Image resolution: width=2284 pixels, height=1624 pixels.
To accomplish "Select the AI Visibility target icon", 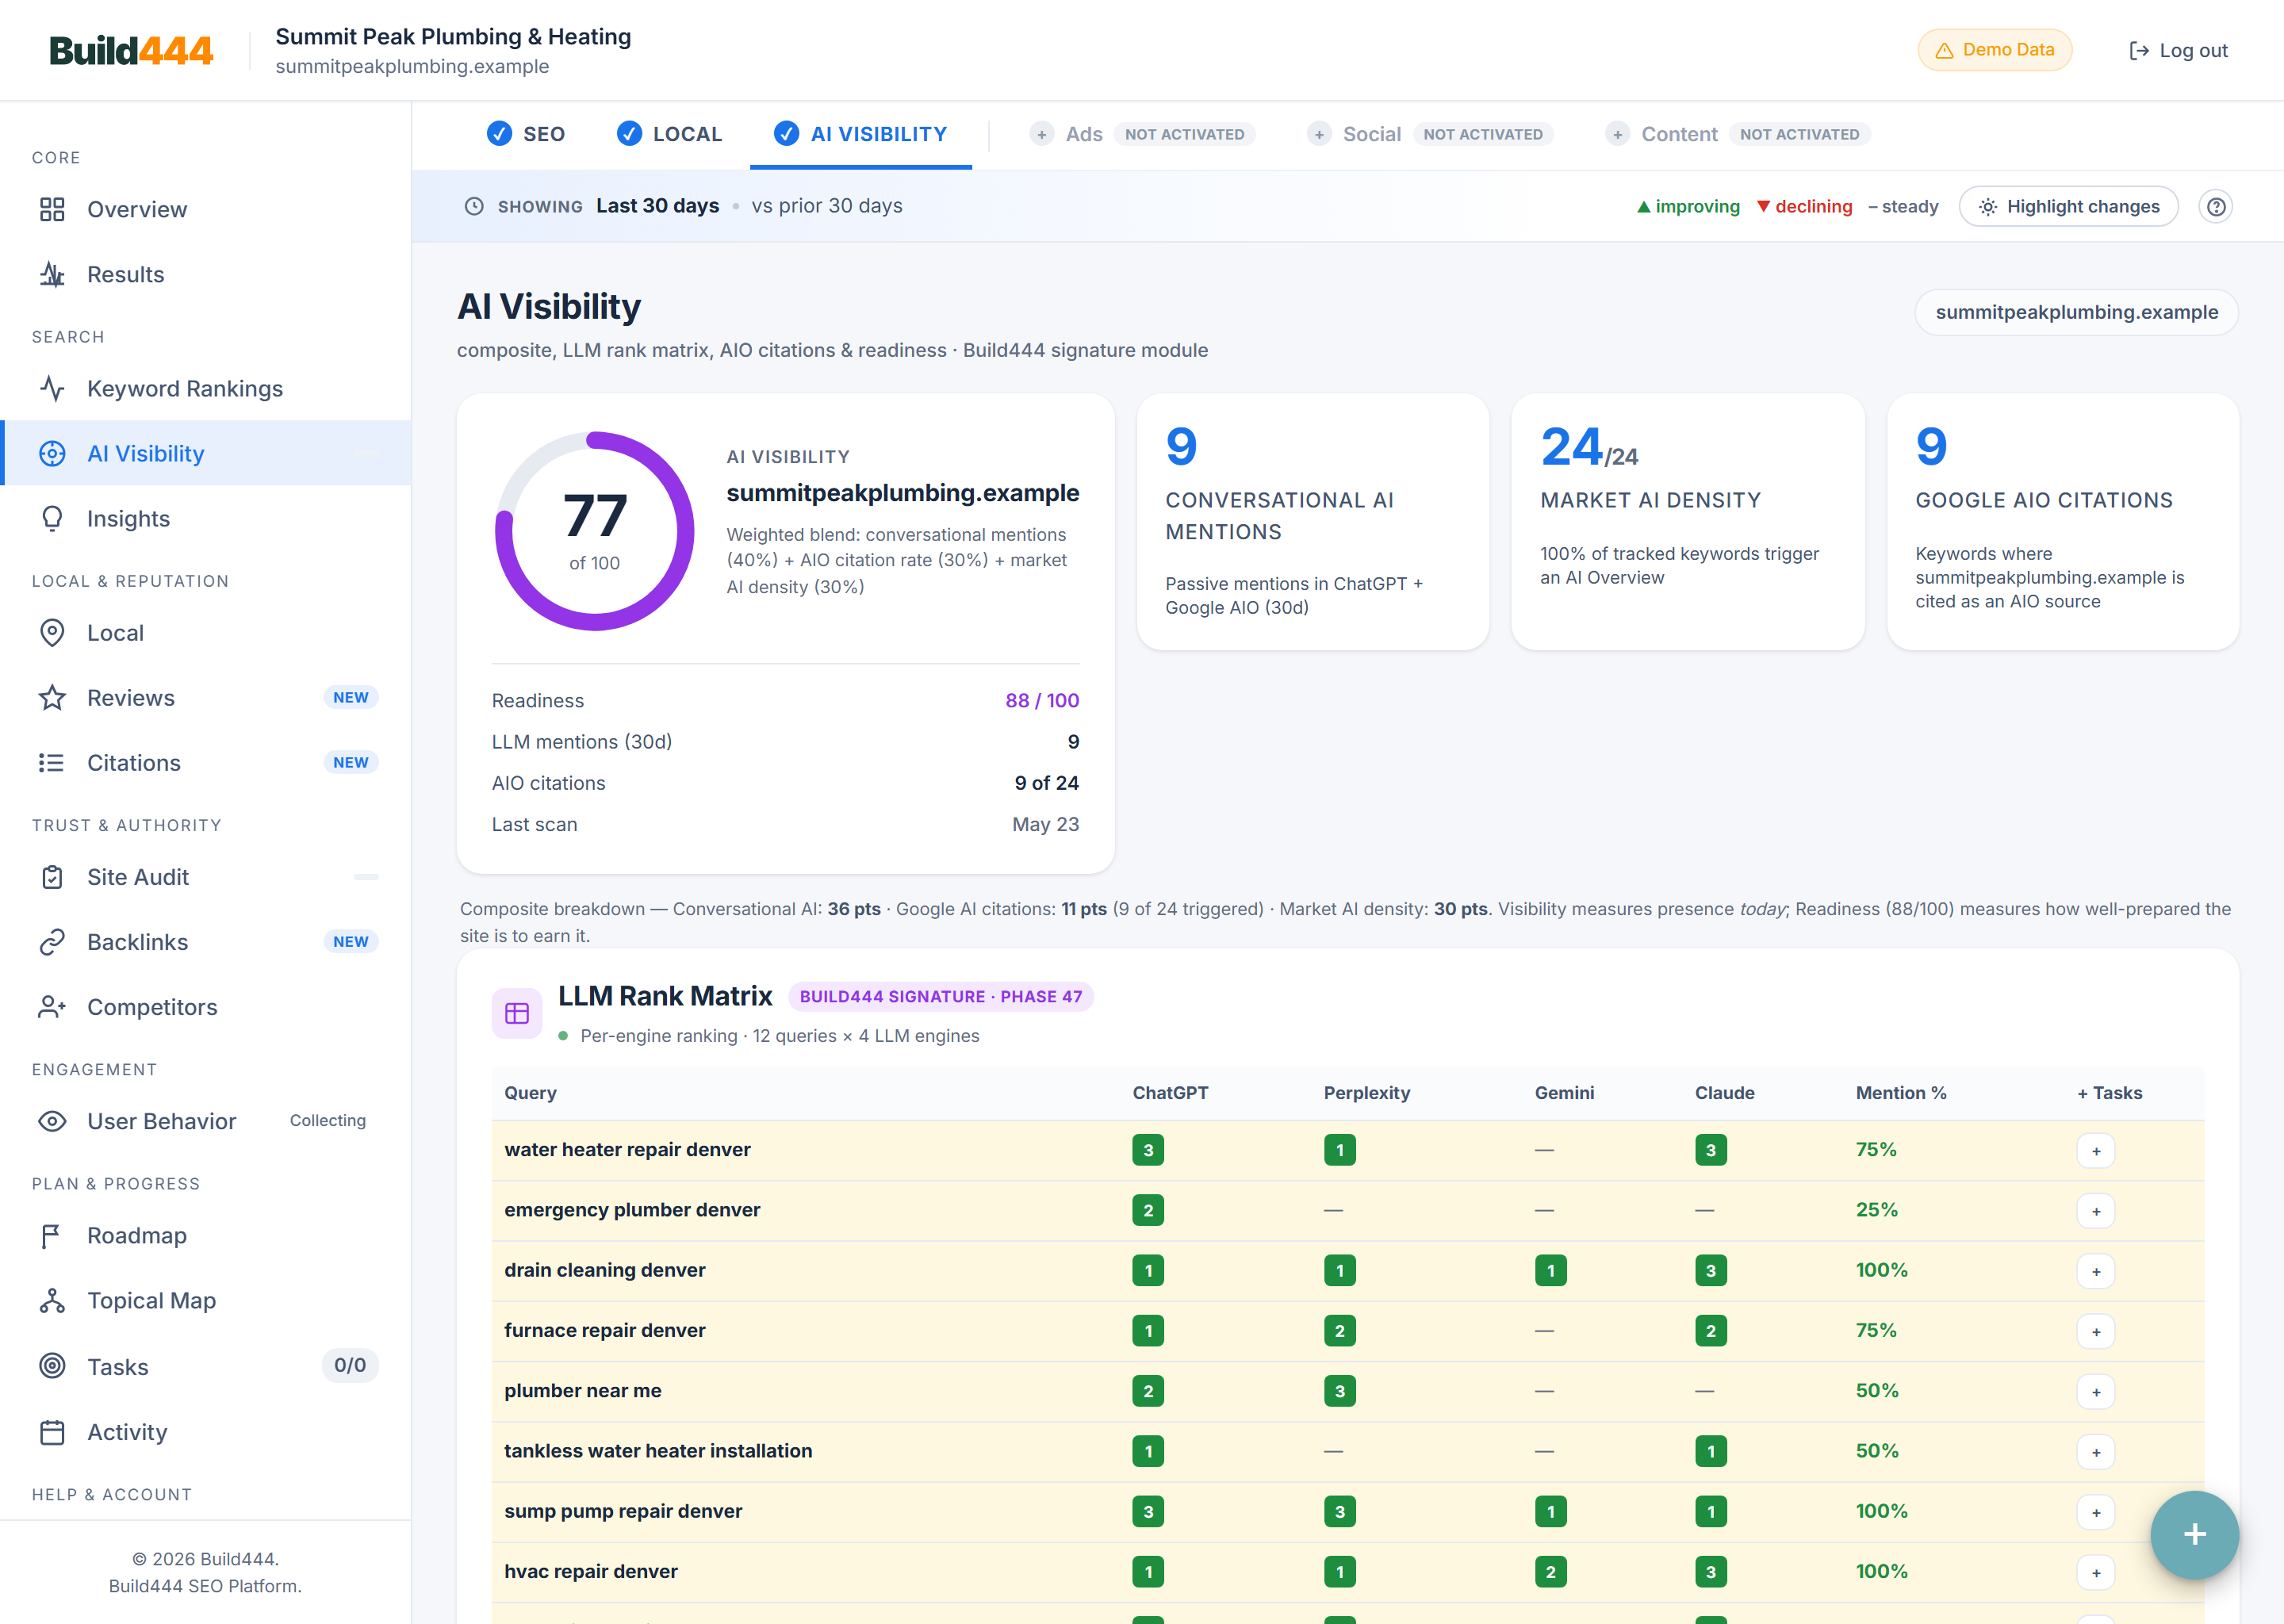I will (52, 453).
